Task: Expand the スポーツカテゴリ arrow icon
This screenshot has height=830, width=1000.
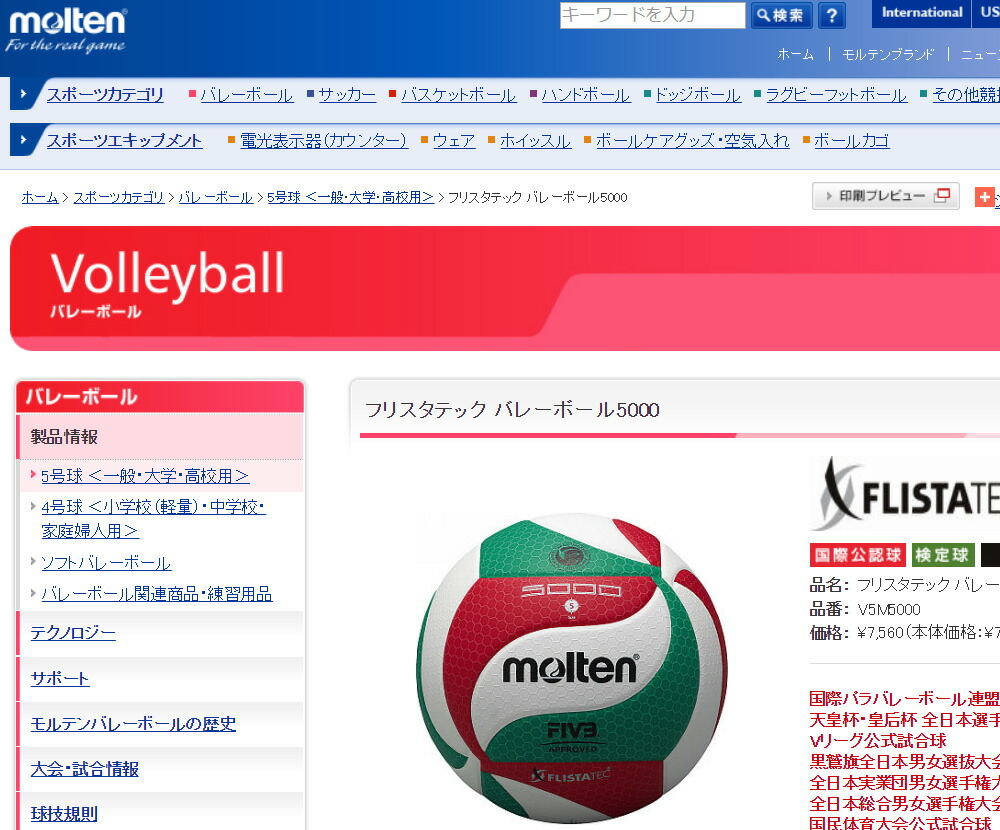Action: click(x=24, y=94)
